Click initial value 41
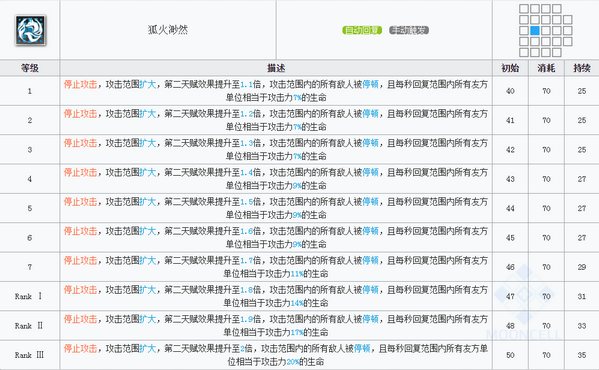 (x=510, y=120)
